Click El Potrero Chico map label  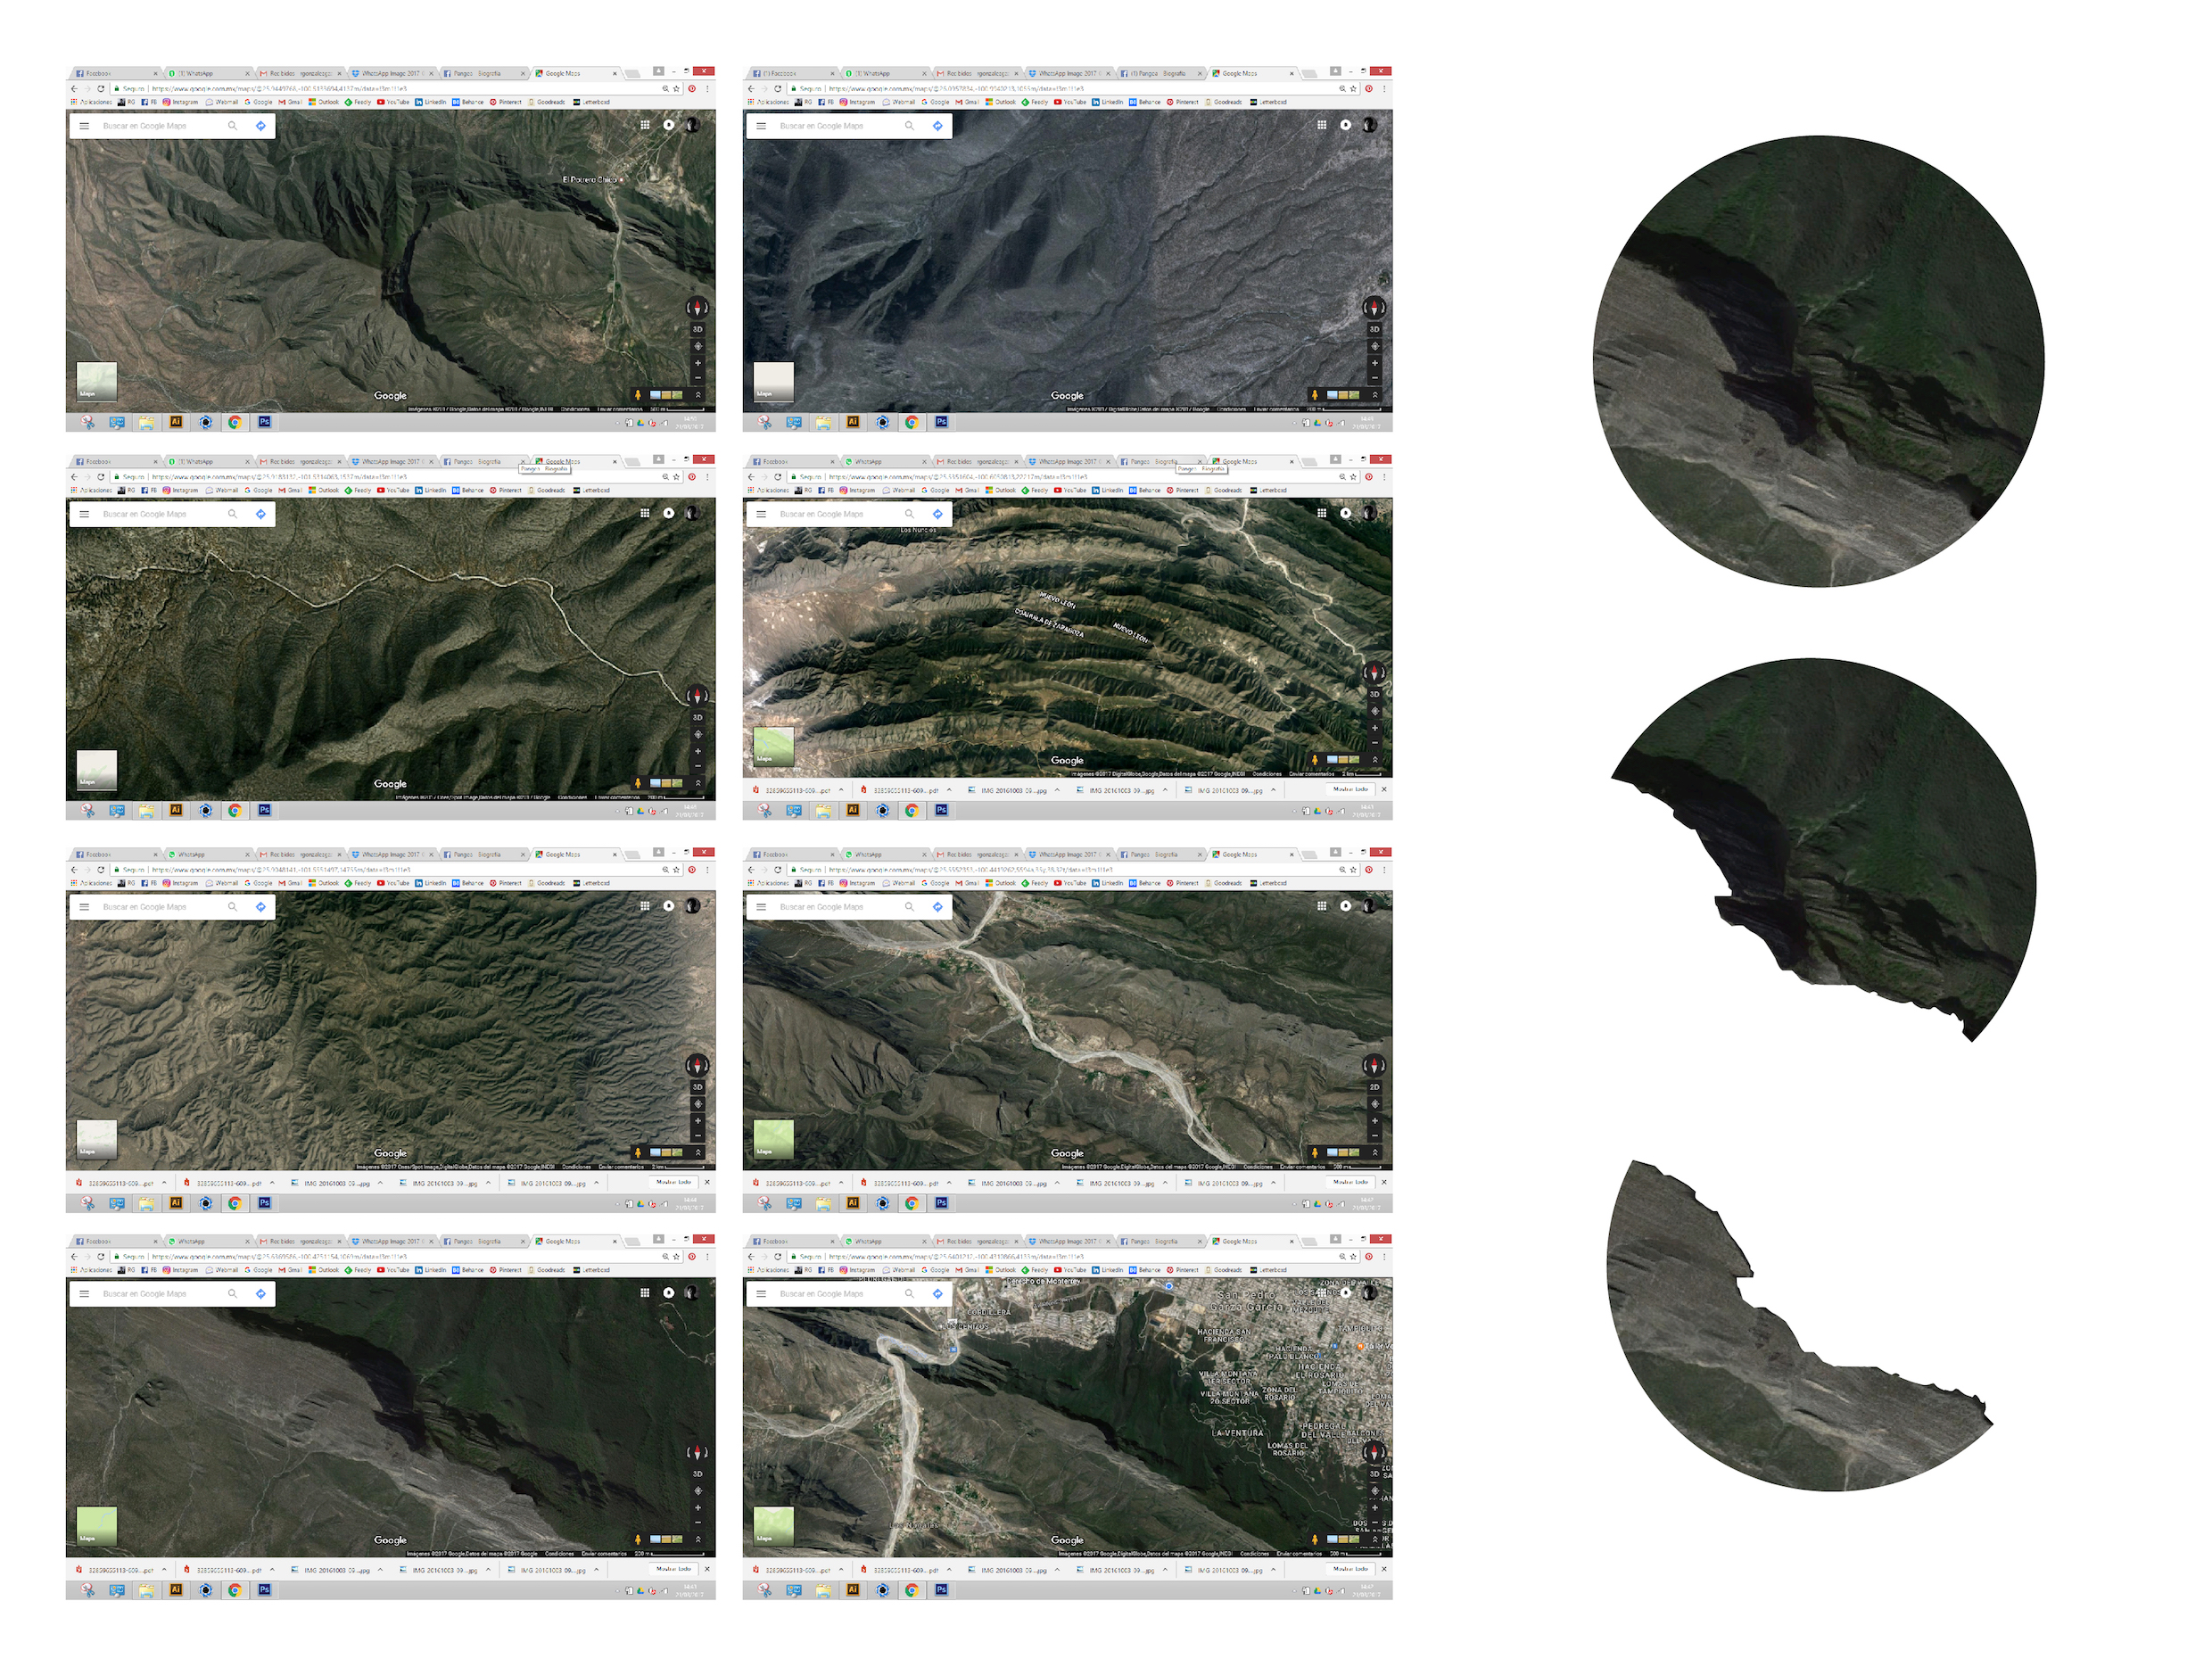(590, 180)
